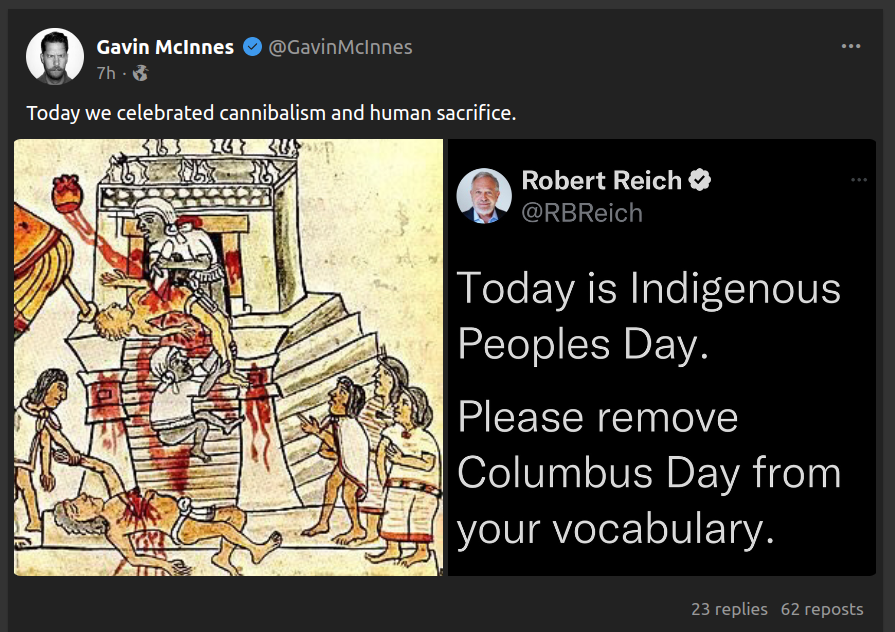Open the post's three-dot options menu
Image resolution: width=895 pixels, height=632 pixels.
coord(851,46)
